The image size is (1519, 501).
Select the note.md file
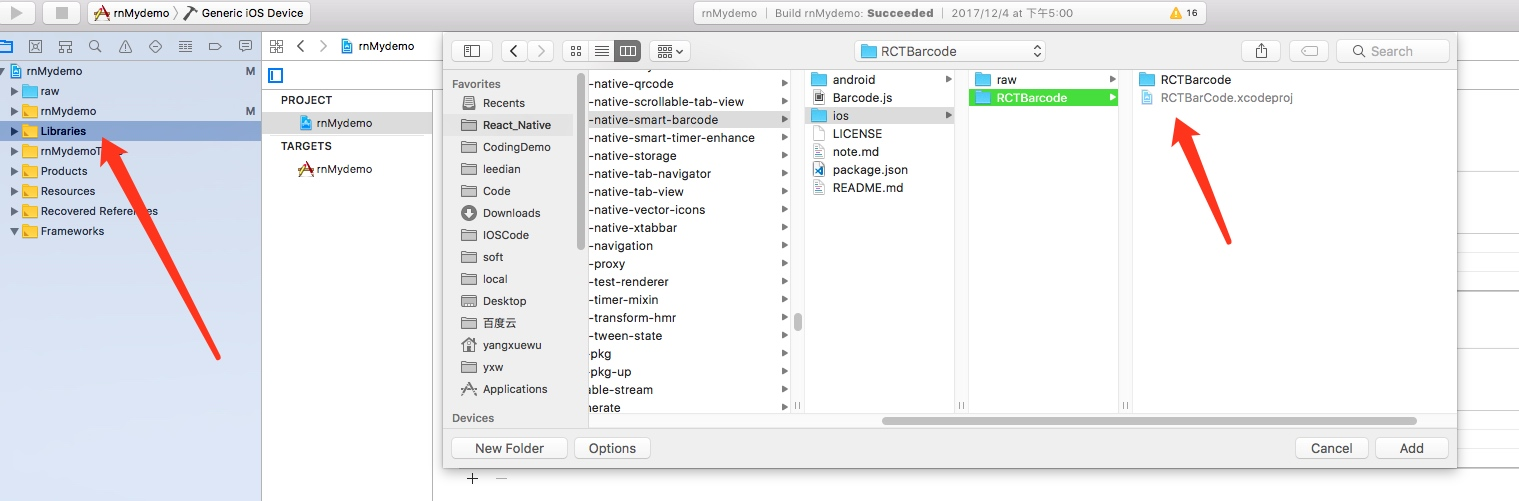pos(878,152)
